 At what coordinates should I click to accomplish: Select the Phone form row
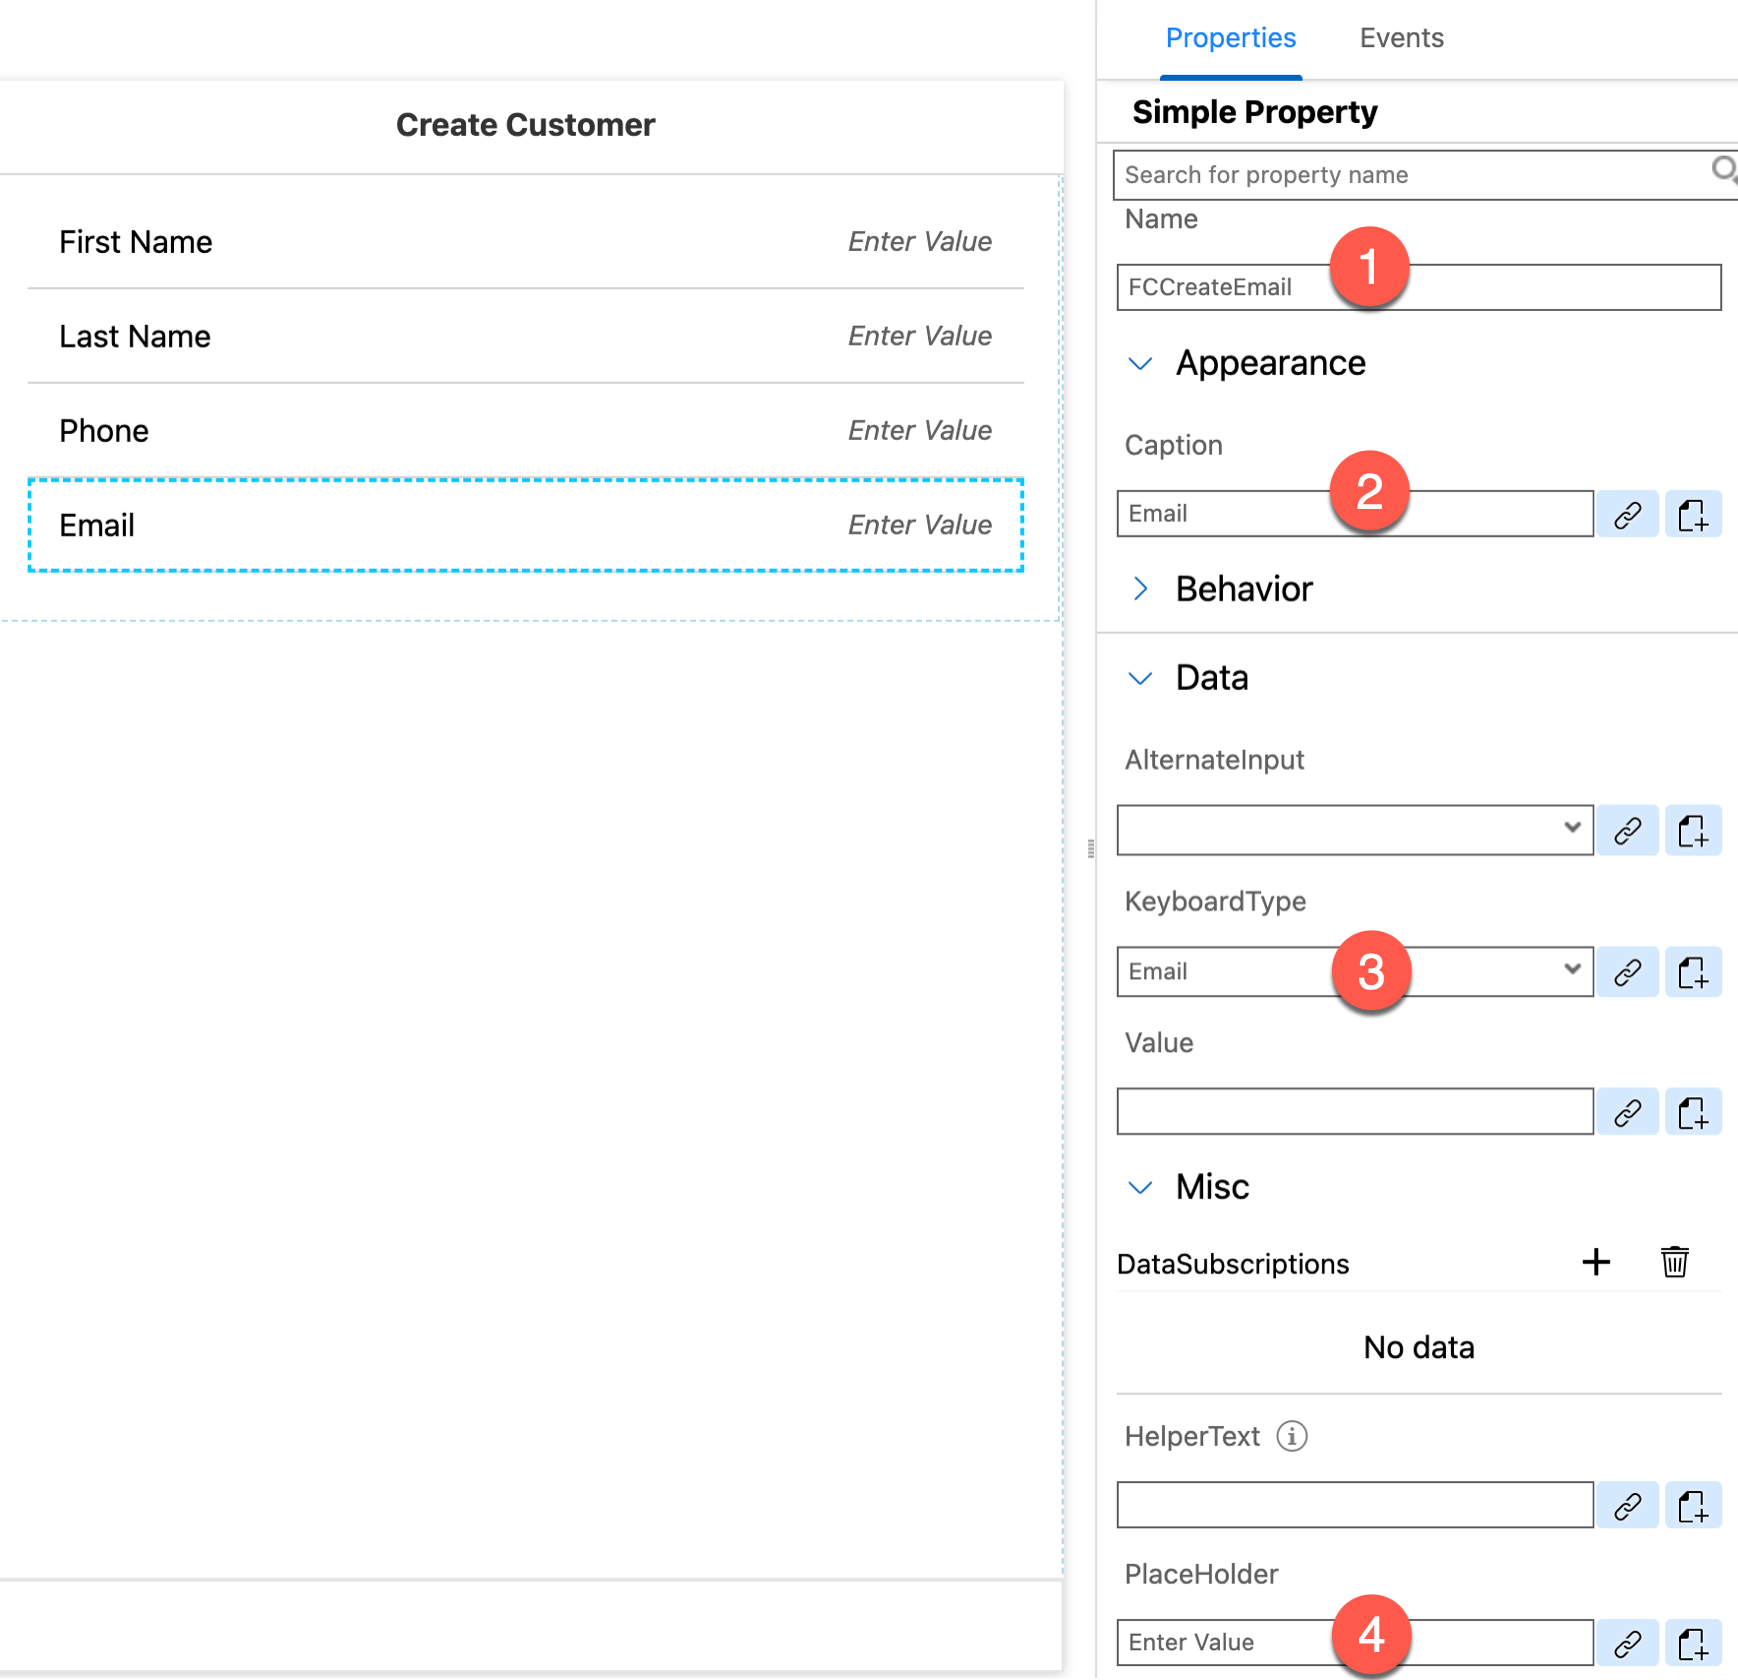tap(526, 431)
